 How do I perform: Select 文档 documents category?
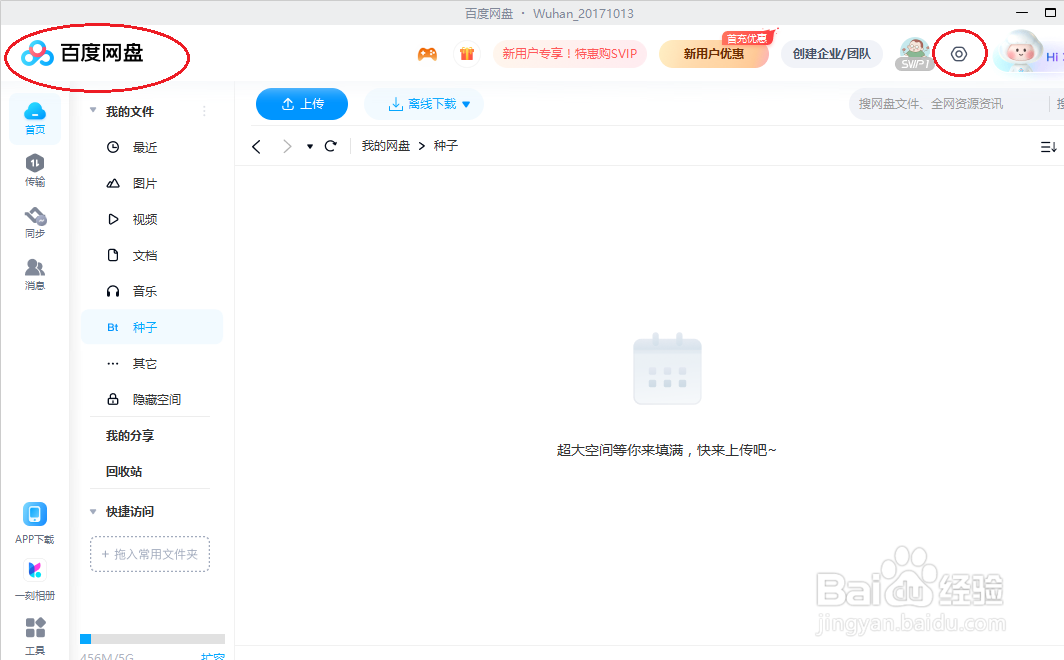click(152, 255)
